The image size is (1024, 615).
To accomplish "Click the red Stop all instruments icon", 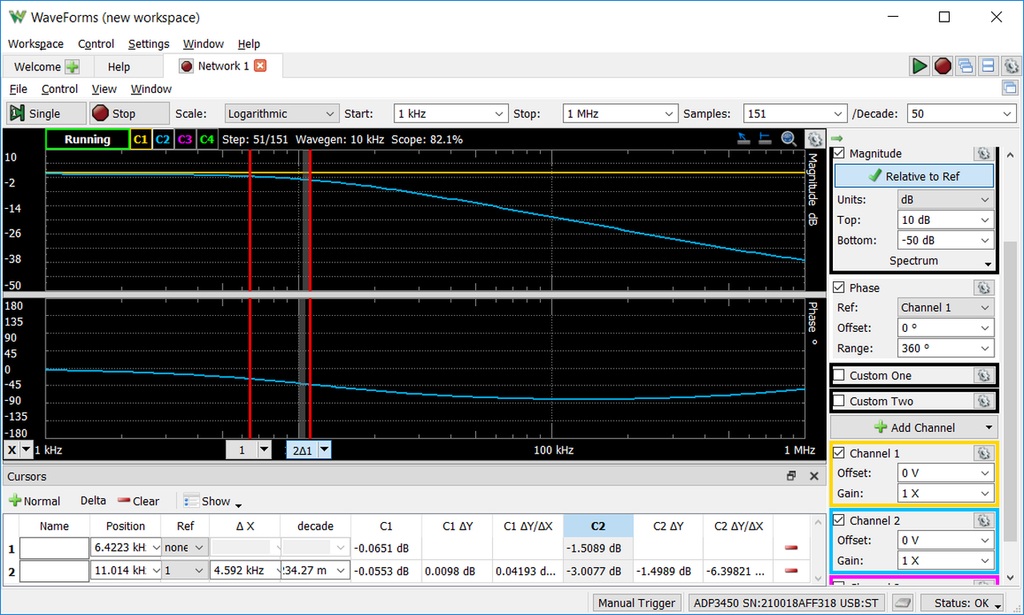I will [942, 66].
